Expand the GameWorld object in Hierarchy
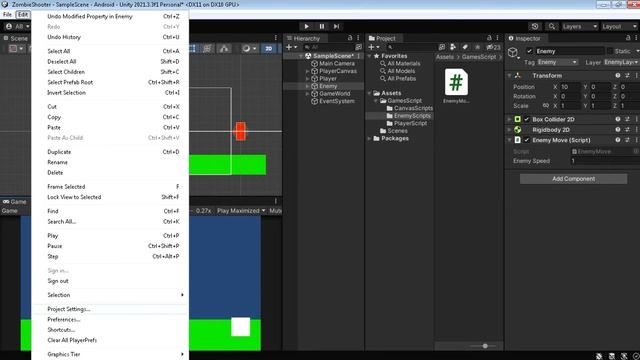 point(307,93)
